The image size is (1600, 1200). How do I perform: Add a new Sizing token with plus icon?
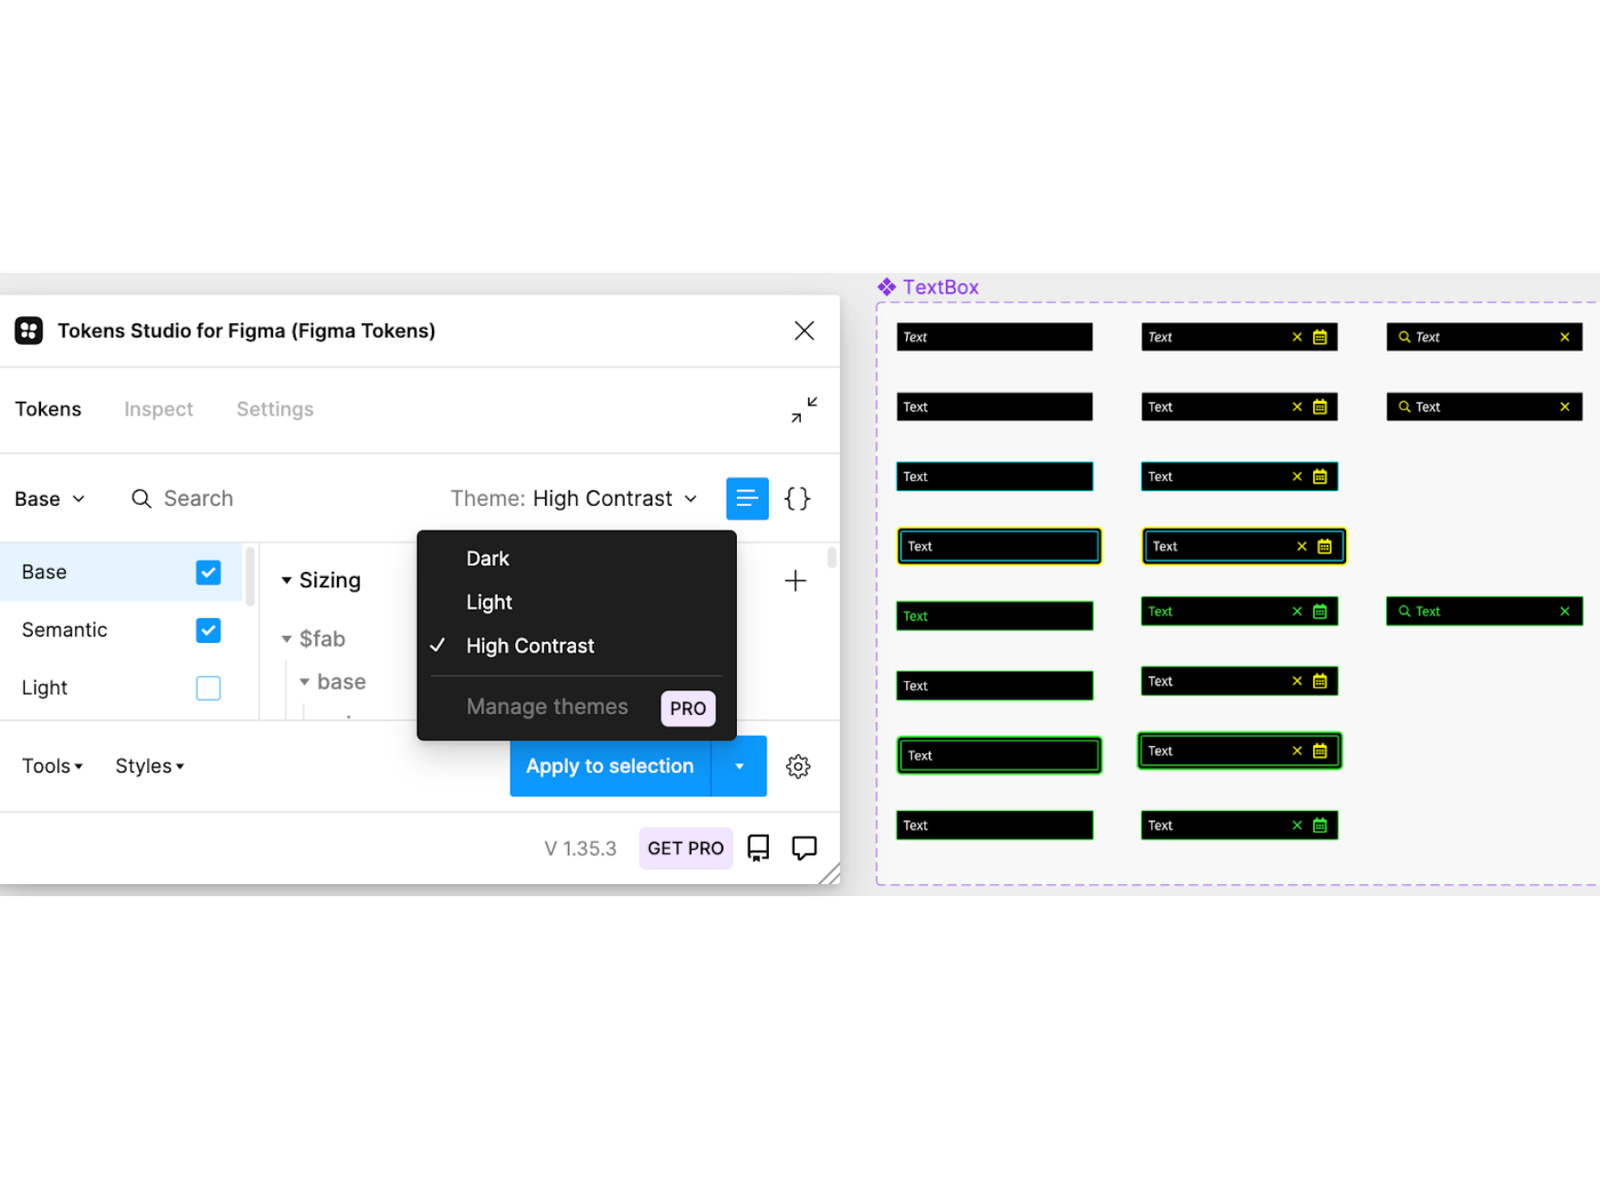point(795,581)
